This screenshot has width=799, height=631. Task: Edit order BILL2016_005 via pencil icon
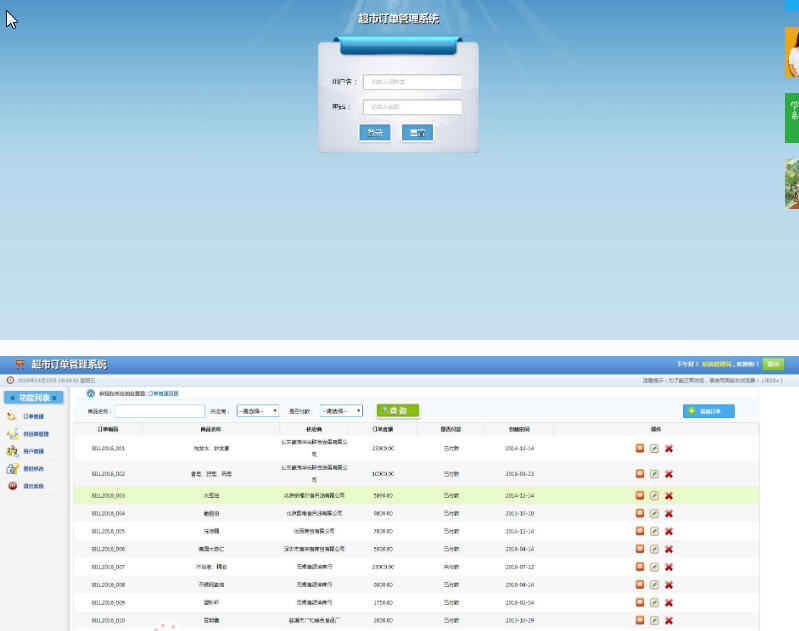pos(654,531)
